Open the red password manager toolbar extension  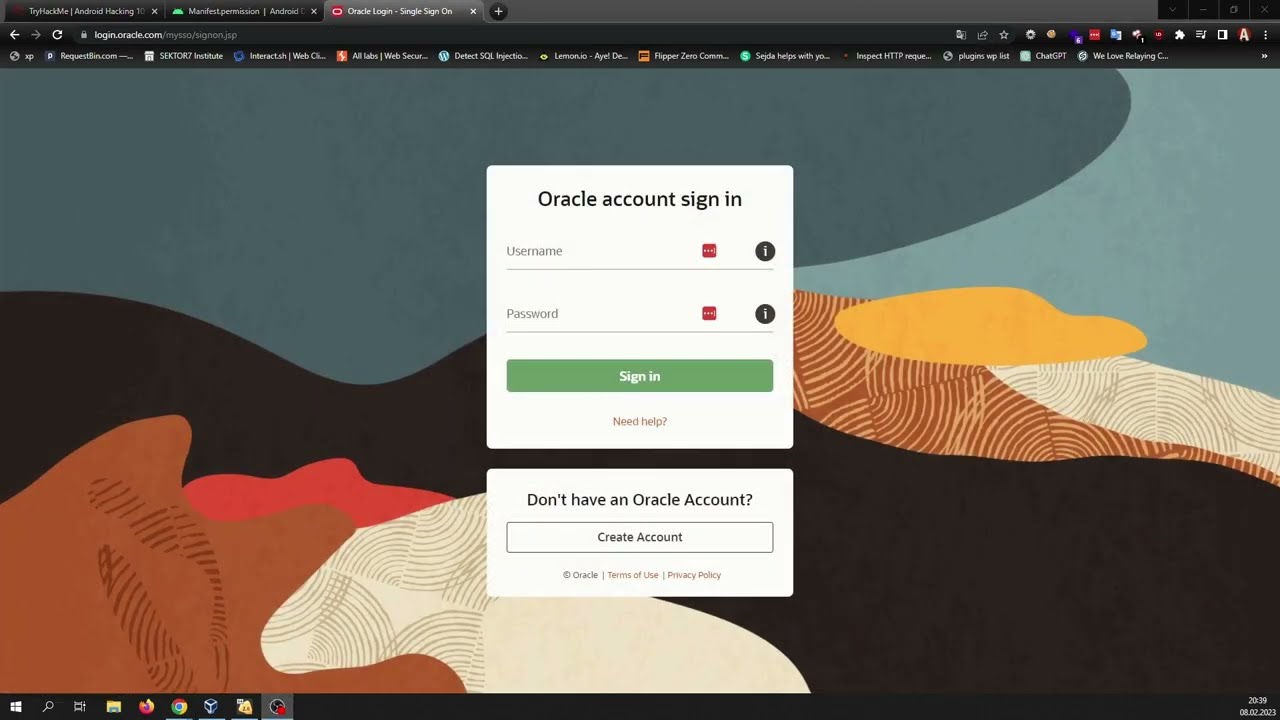click(1095, 34)
